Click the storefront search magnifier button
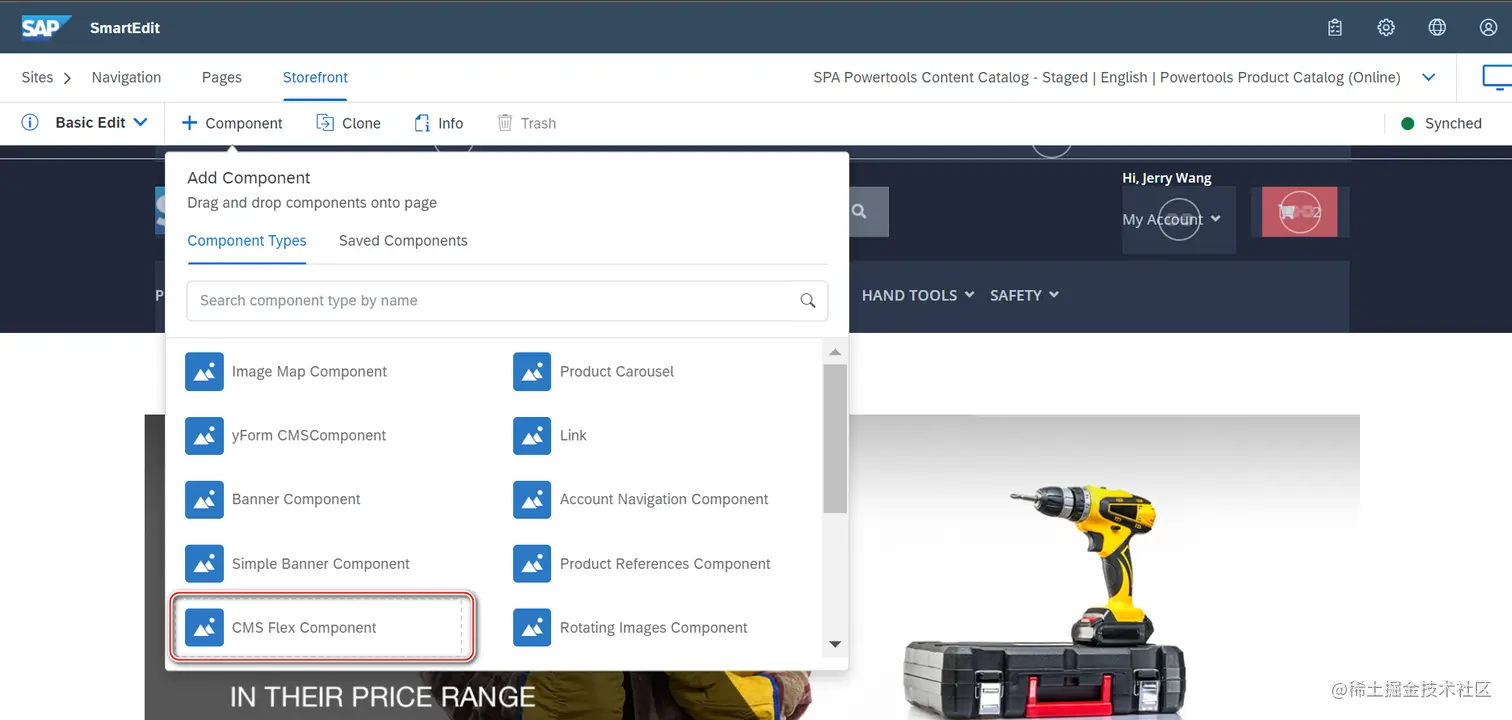This screenshot has height=720, width=1512. 859,212
